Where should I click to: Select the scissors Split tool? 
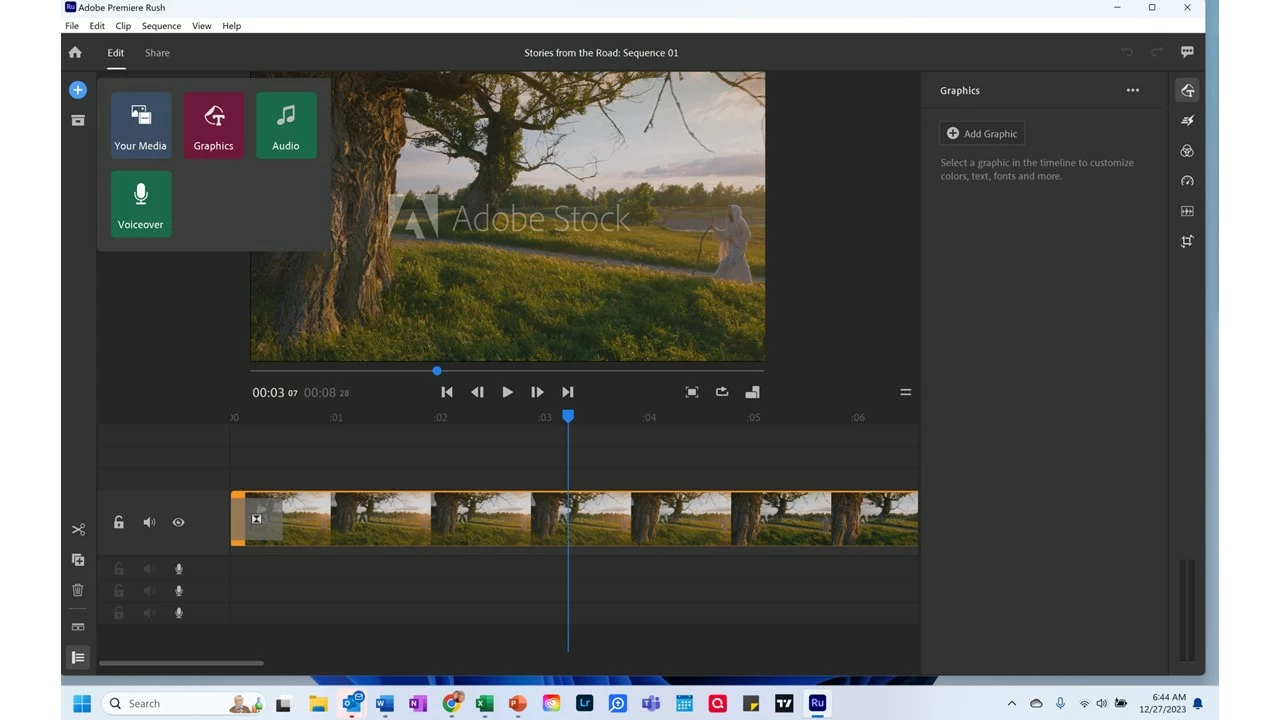pyautogui.click(x=78, y=530)
